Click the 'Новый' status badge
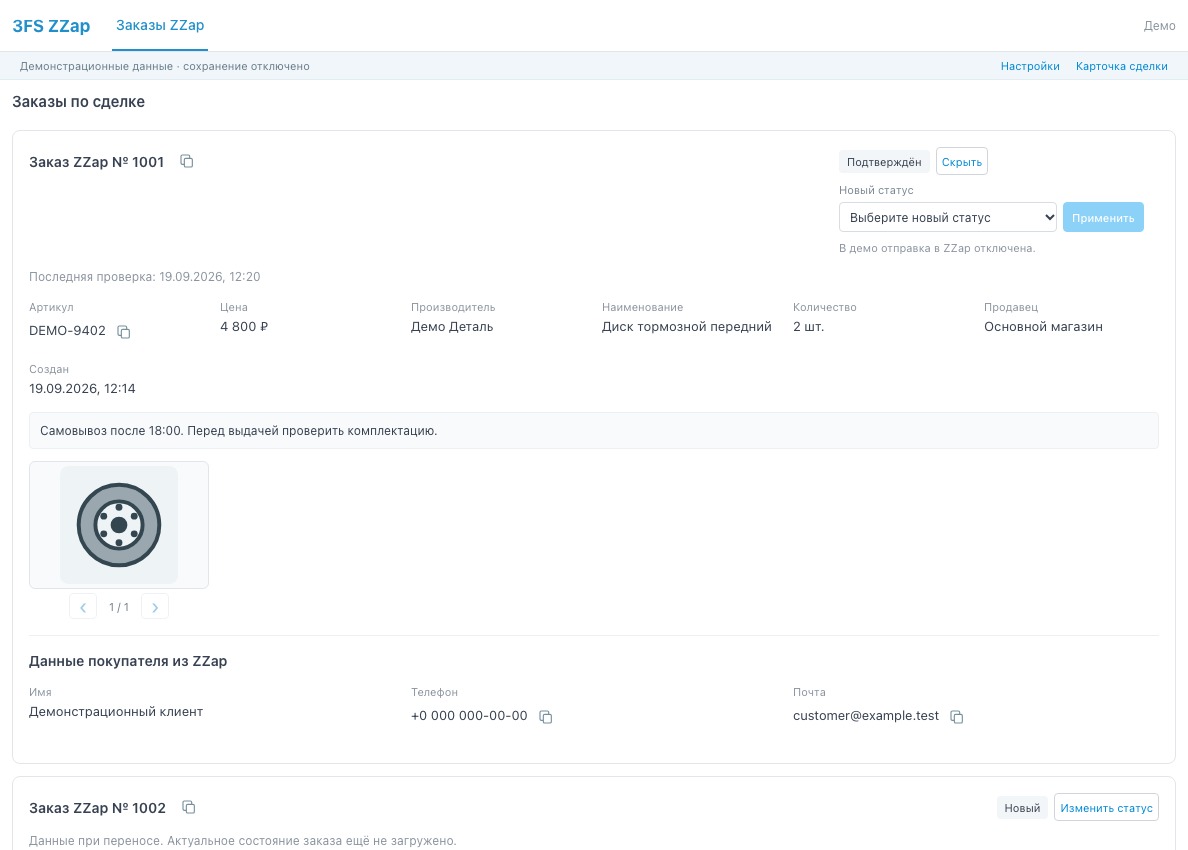 [x=1022, y=808]
